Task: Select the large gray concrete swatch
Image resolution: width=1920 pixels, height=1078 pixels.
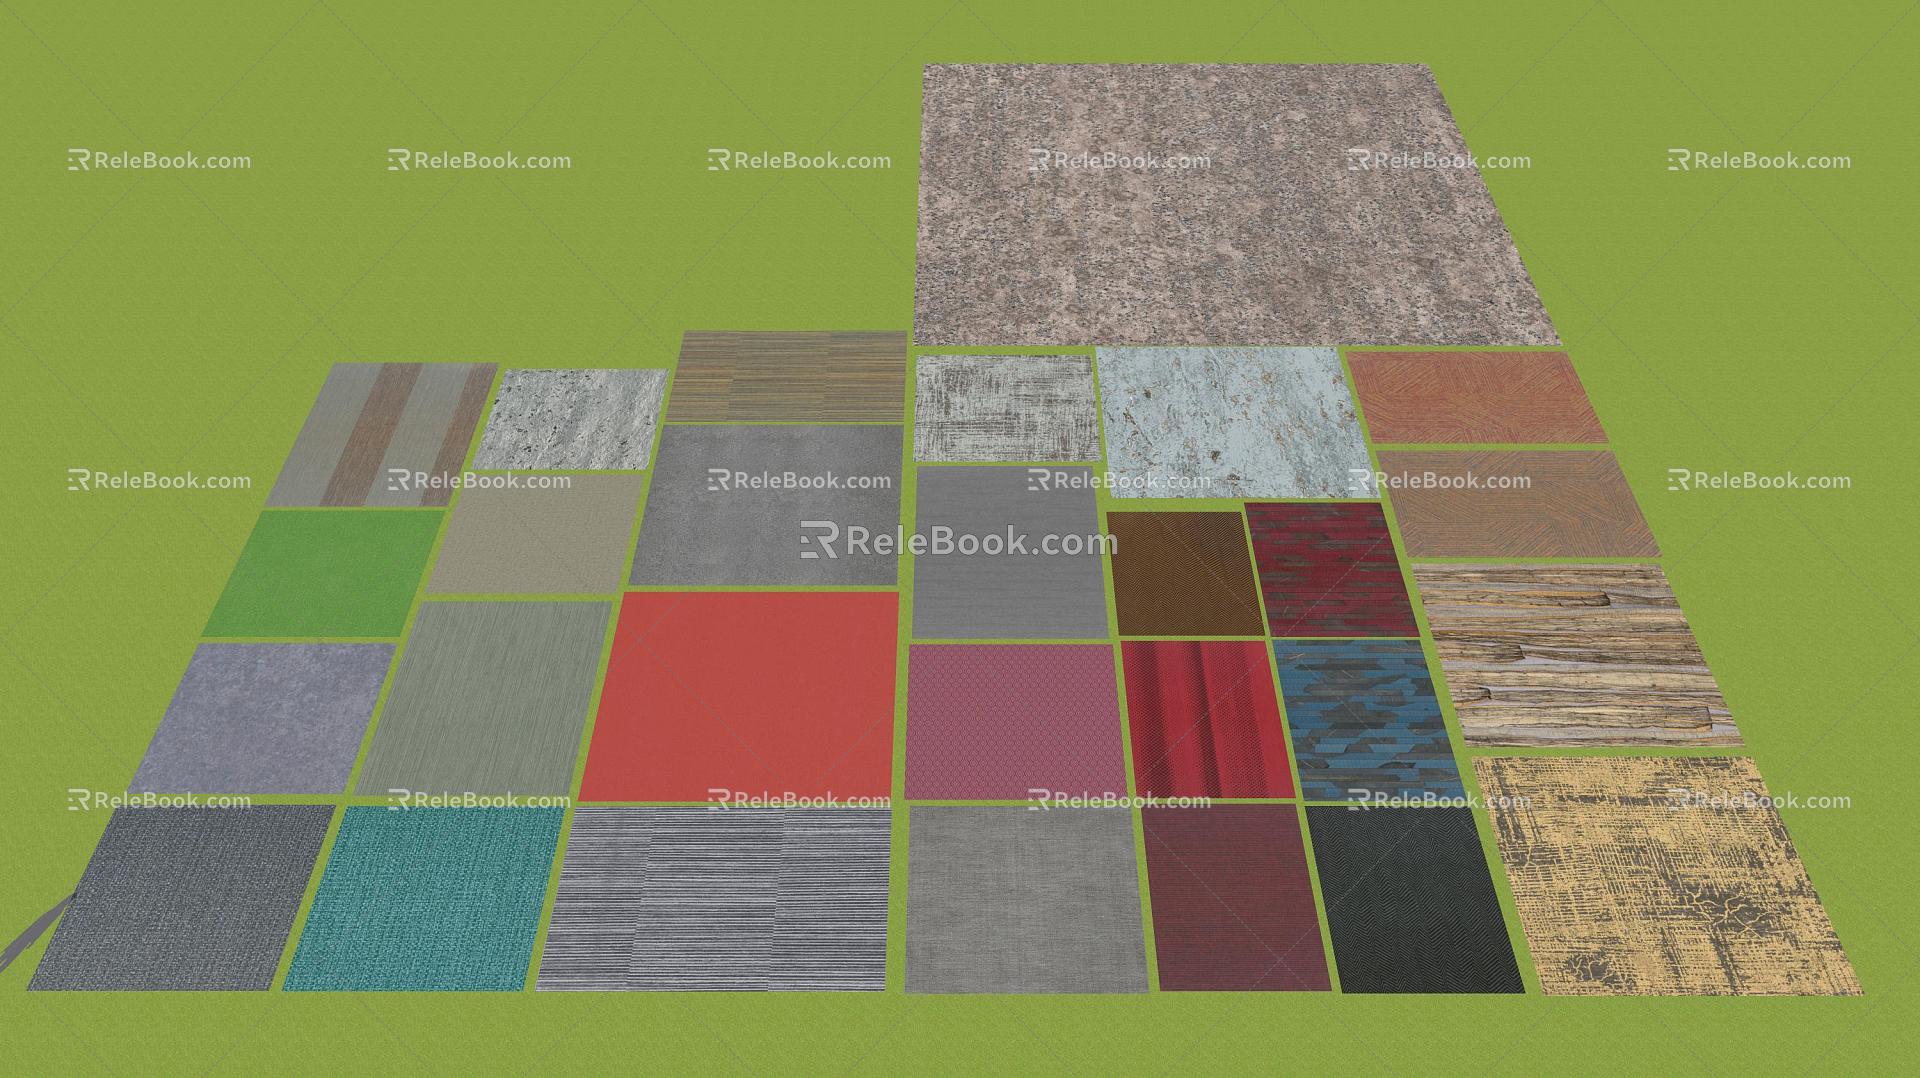Action: [x=767, y=505]
